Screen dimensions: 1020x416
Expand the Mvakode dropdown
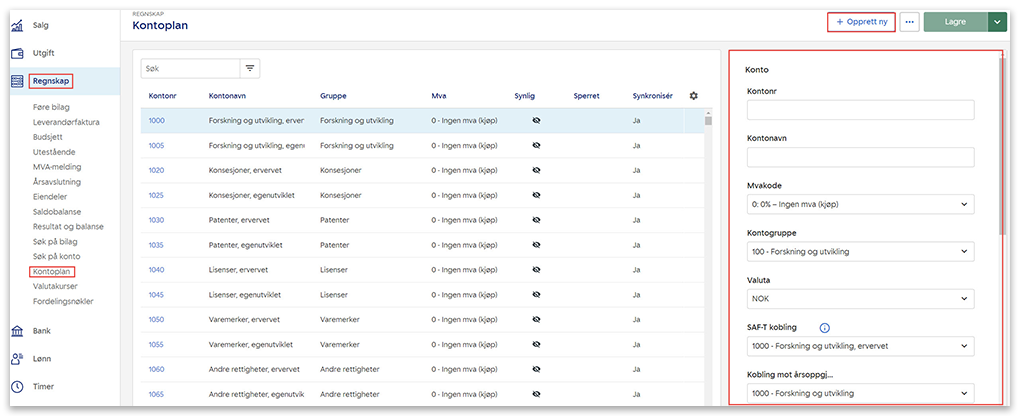pyautogui.click(x=860, y=204)
